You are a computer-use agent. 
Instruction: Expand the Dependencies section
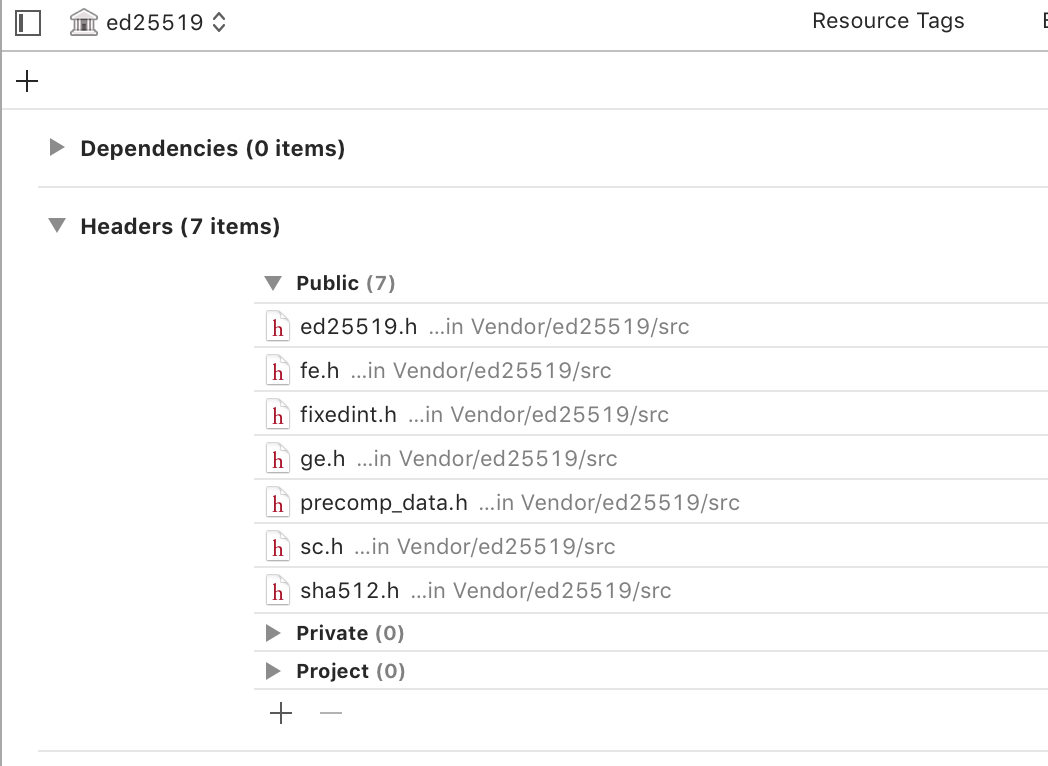[56, 148]
